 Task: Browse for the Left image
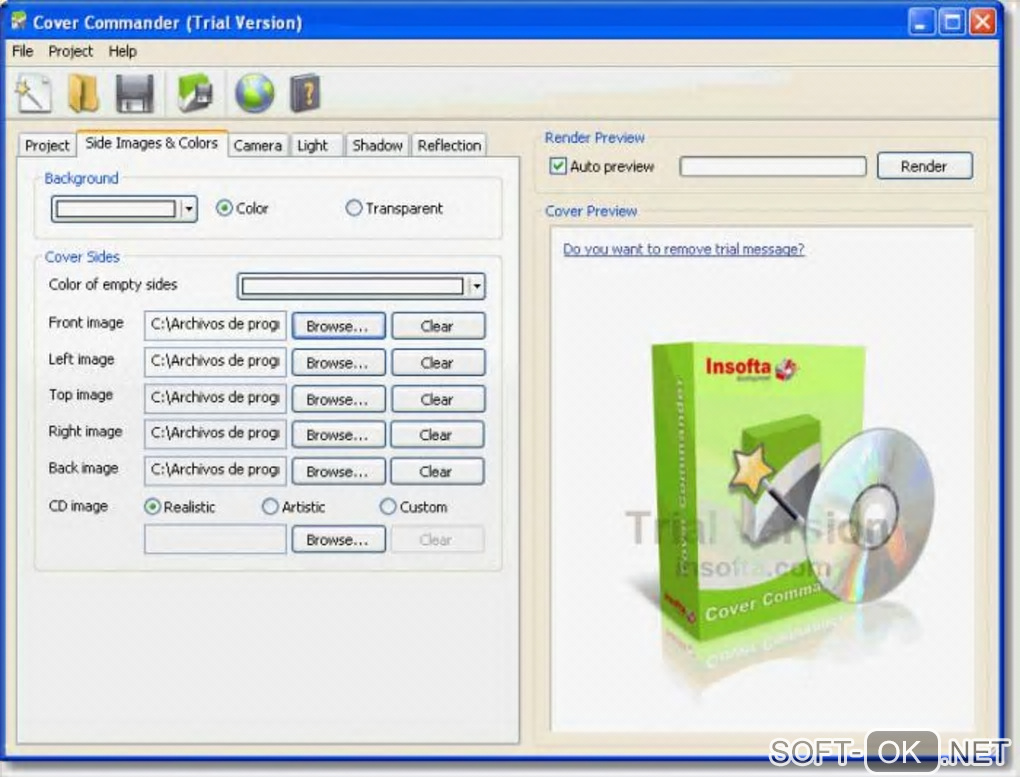(338, 362)
